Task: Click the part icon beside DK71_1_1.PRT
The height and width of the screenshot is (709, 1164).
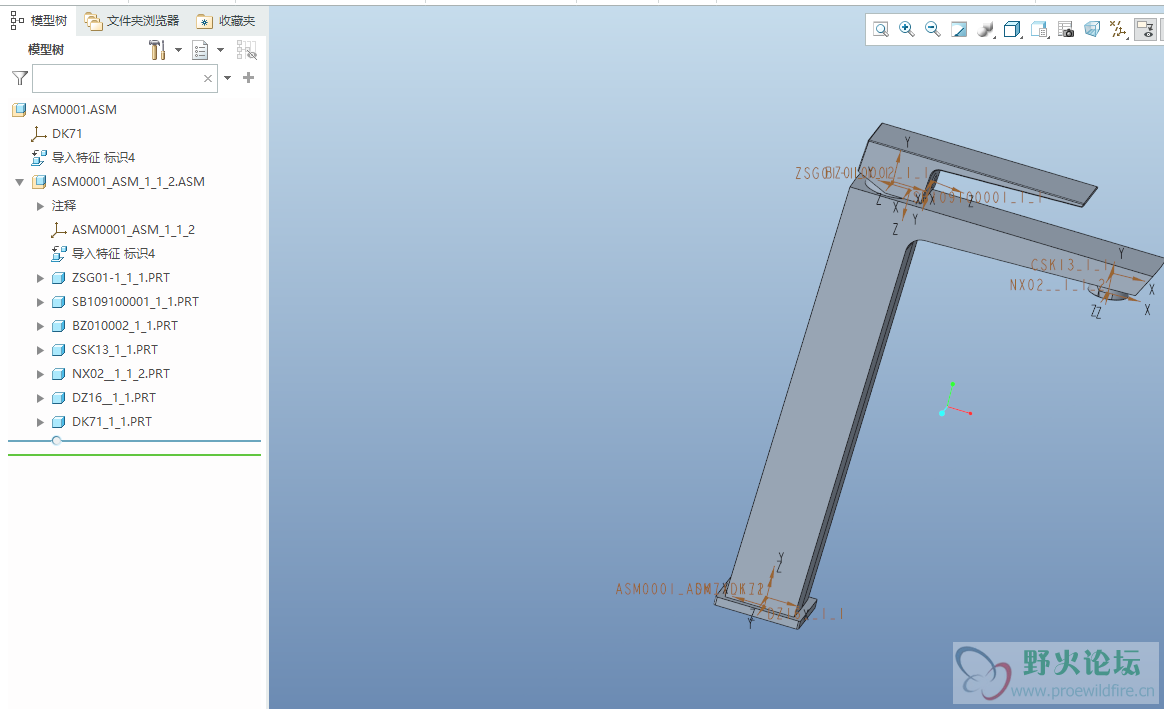Action: (x=59, y=422)
